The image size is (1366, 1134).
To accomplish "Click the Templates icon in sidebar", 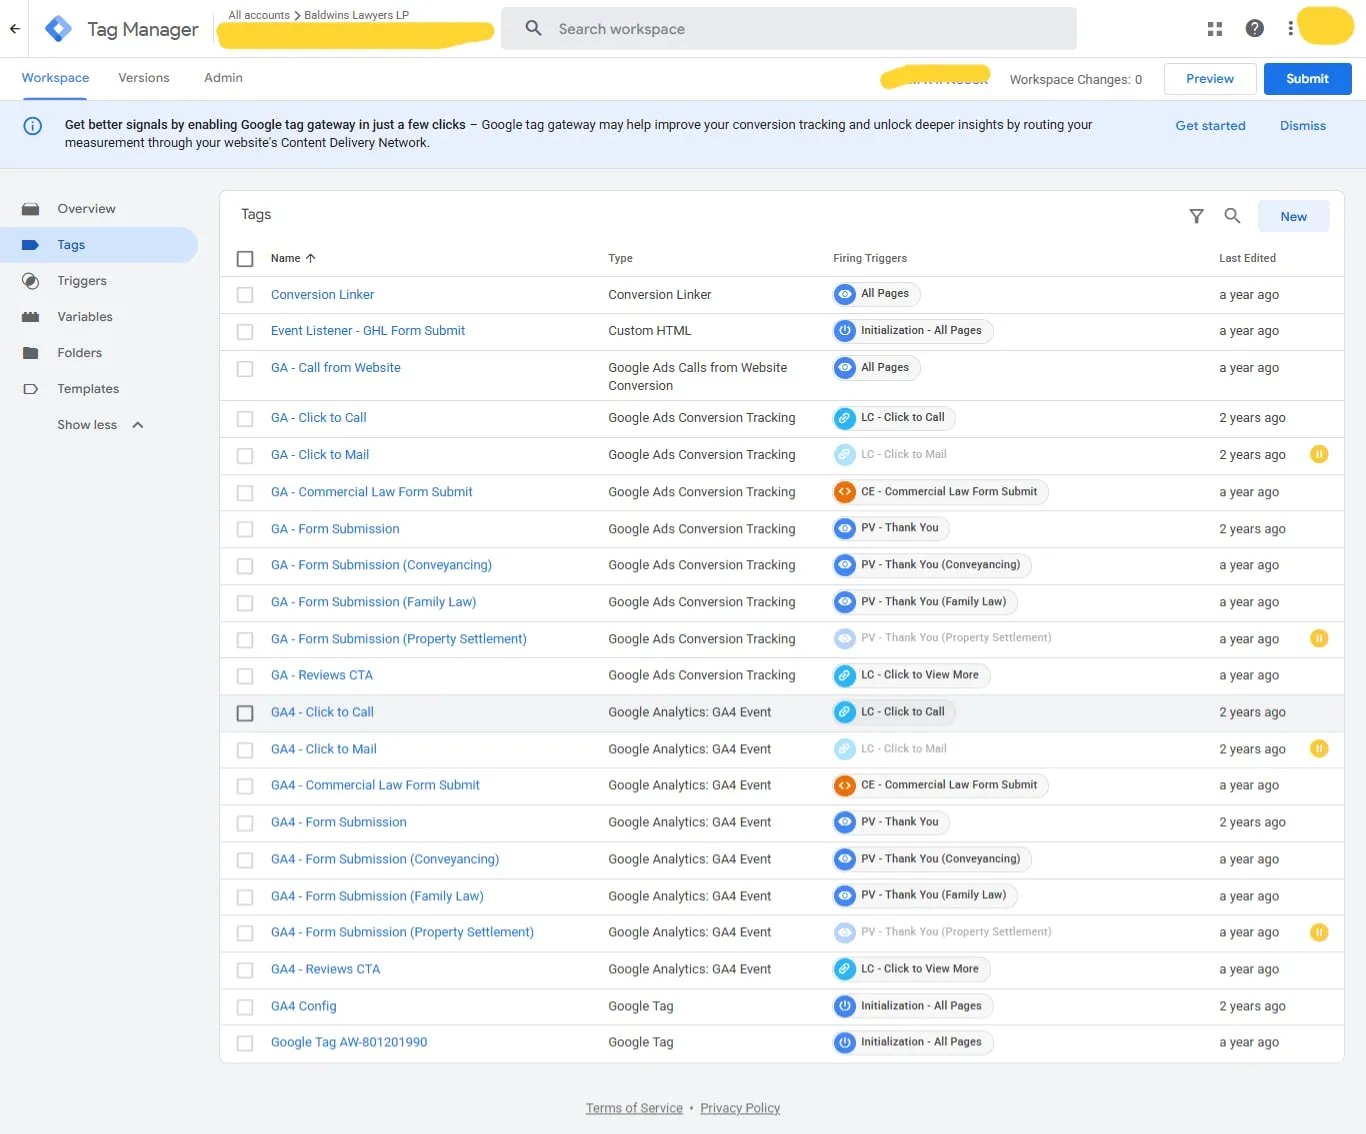I will pos(31,389).
